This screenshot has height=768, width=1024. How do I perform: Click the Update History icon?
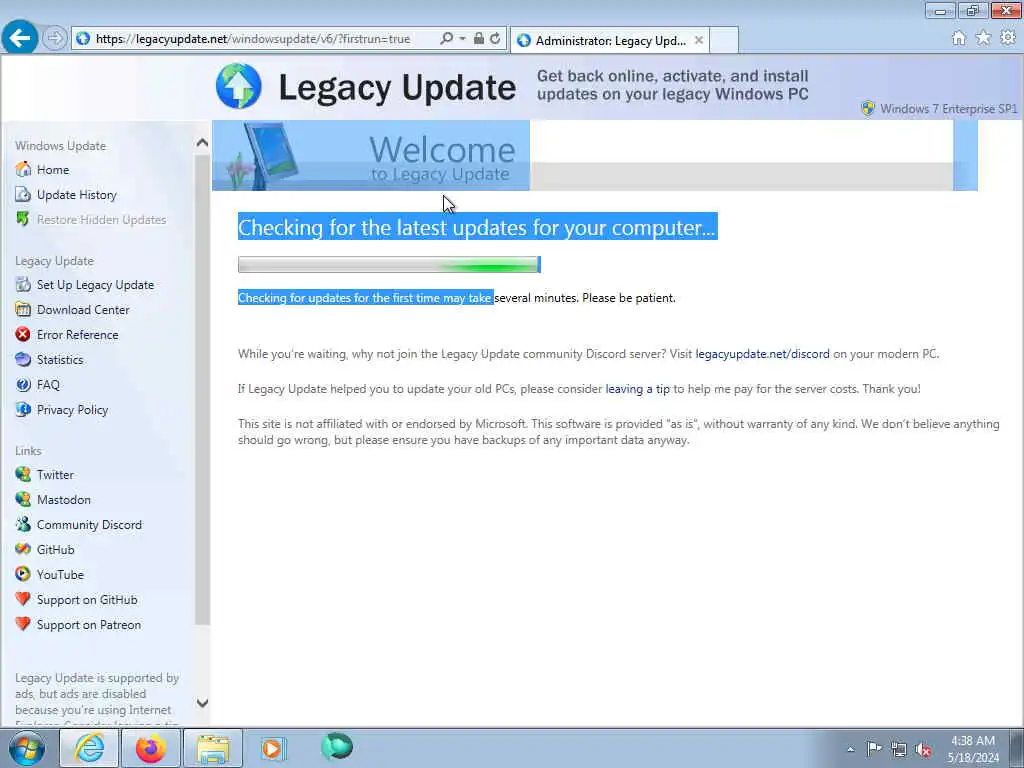coord(23,195)
